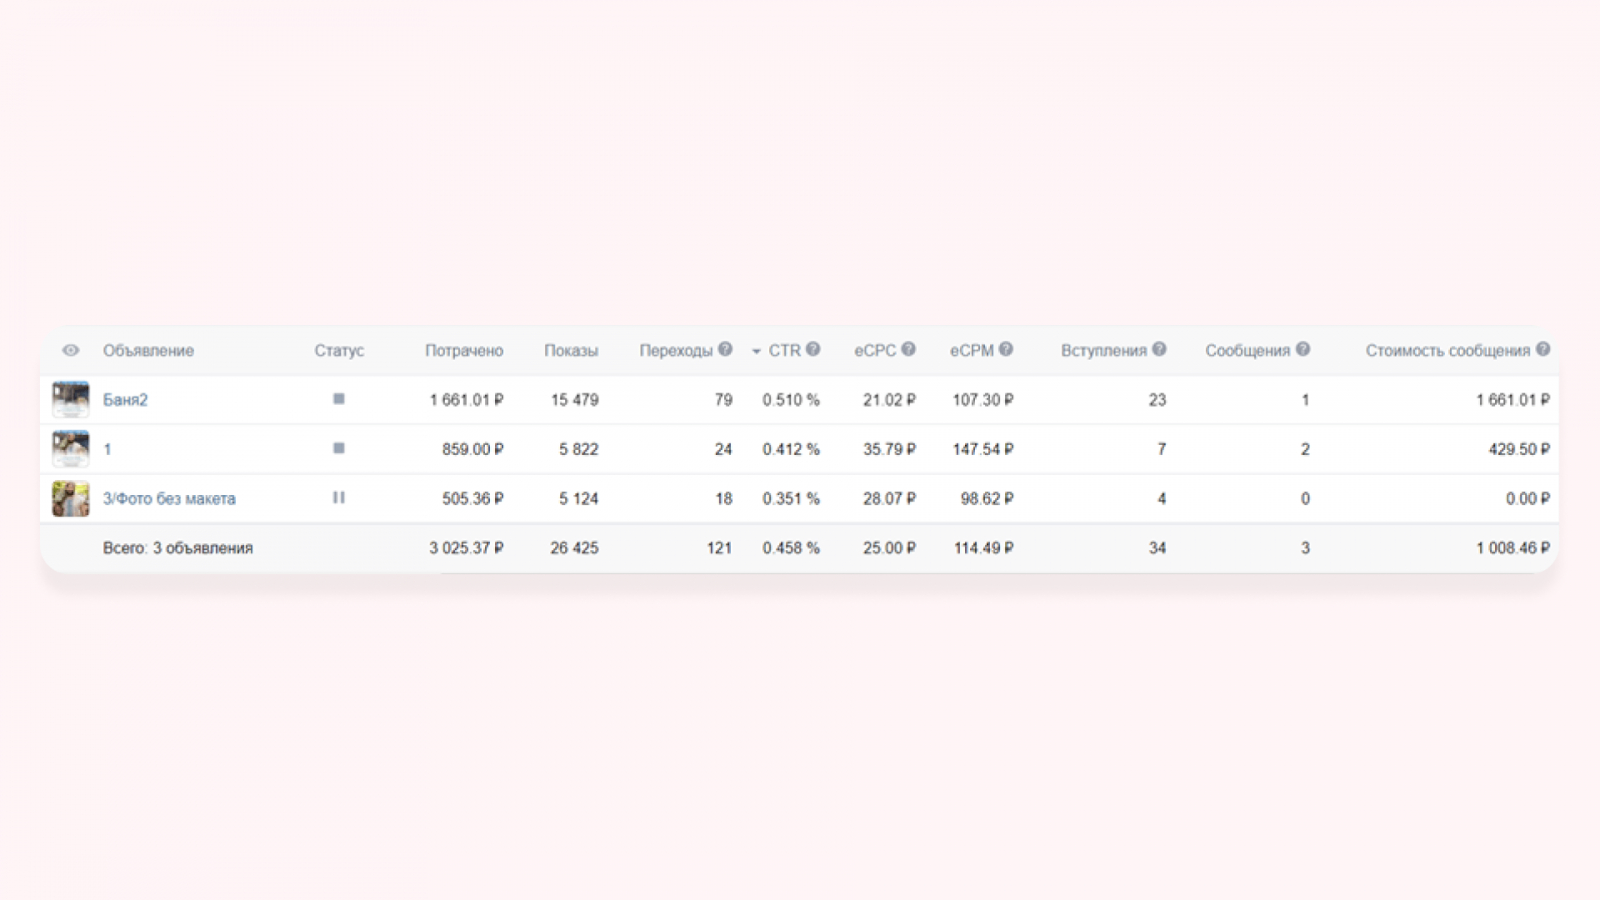Open the 3/Фото без макета ad link
The height and width of the screenshot is (900, 1600).
point(169,498)
